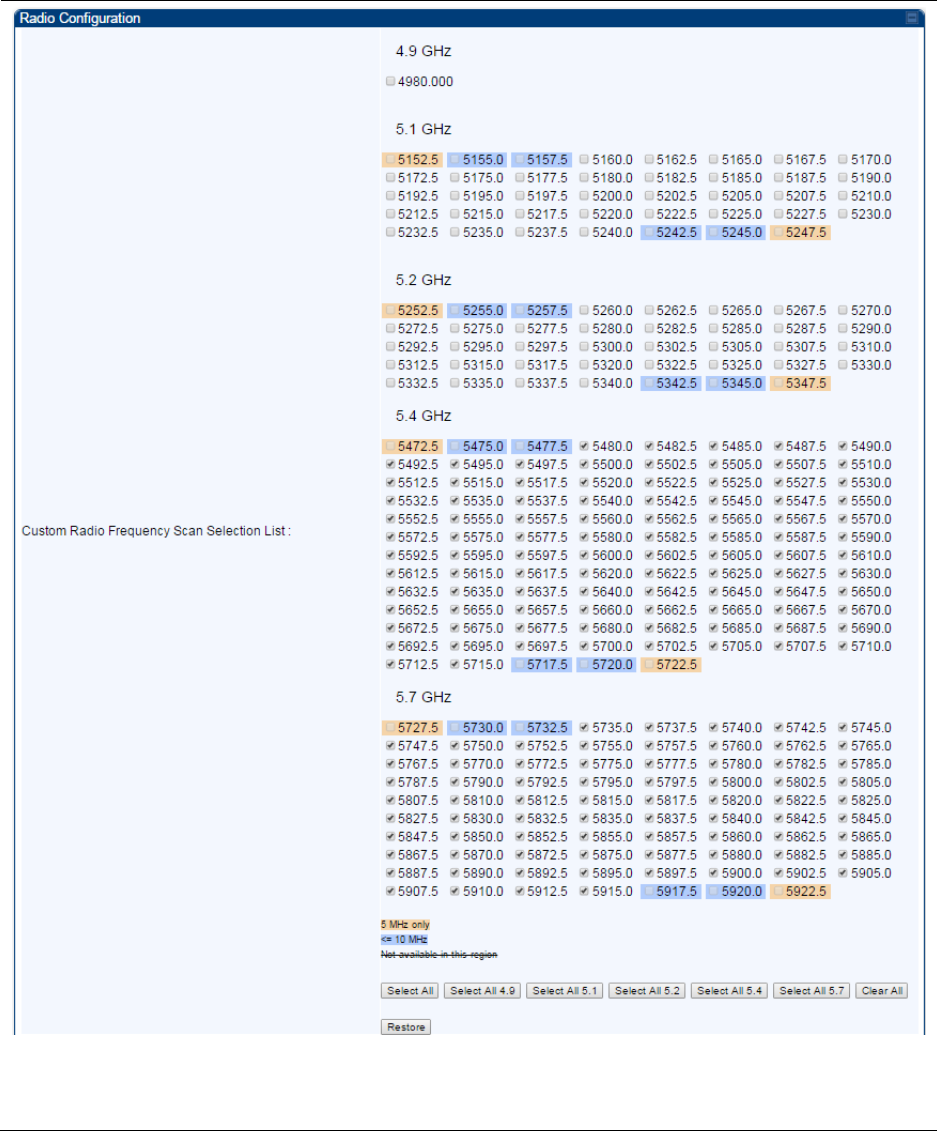Untick the 5905.0 frequency checkbox
Screen dimensions: 937x1131
point(843,873)
